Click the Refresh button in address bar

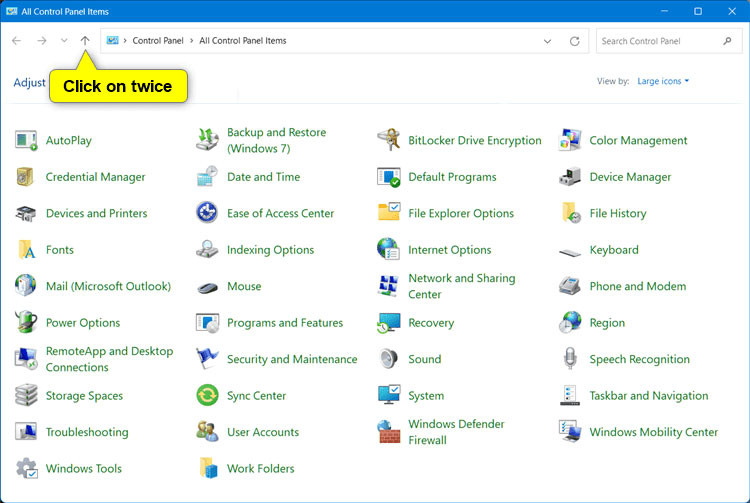[x=574, y=41]
